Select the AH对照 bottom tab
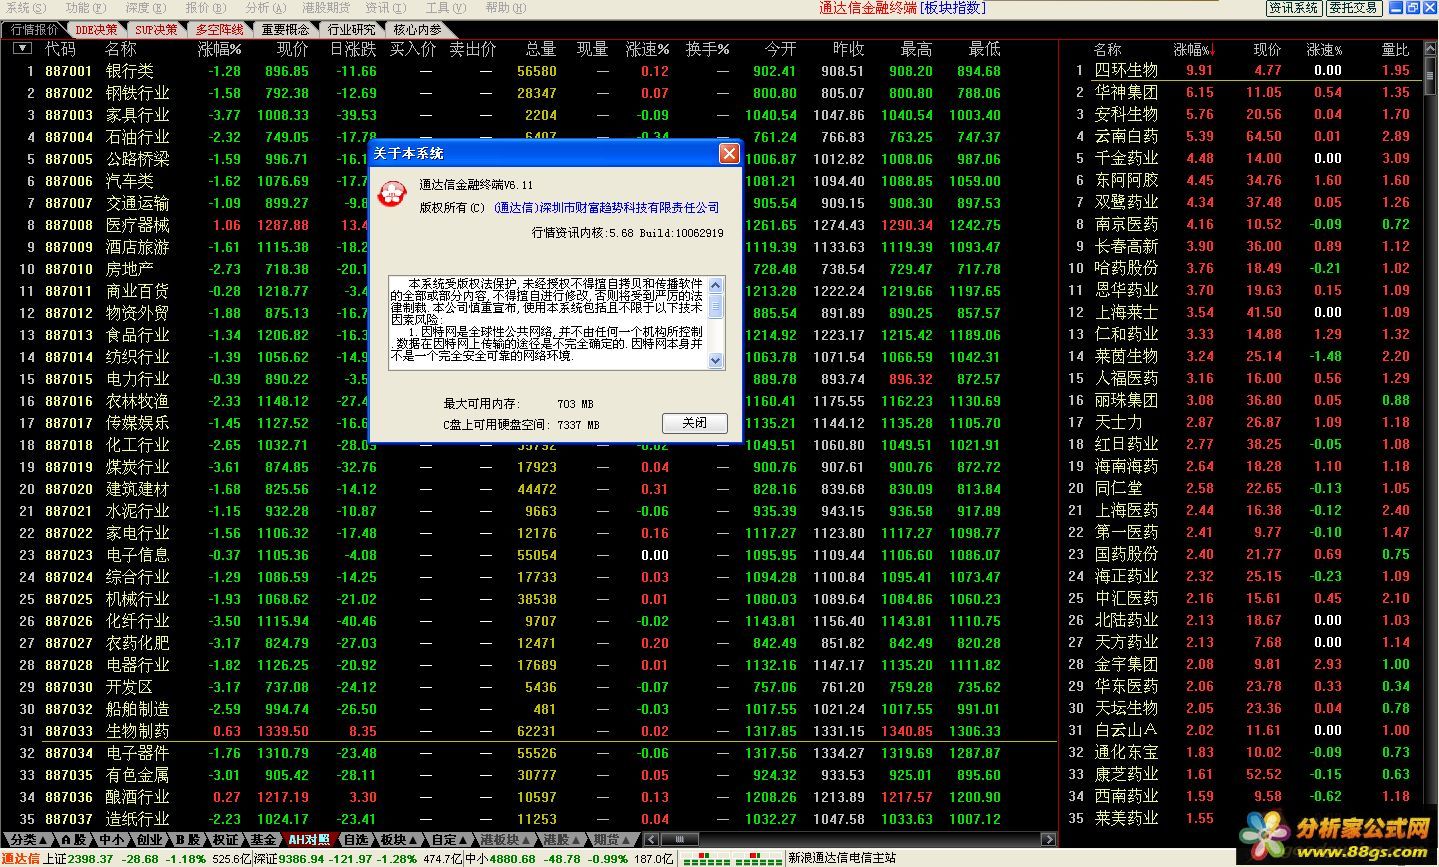The width and height of the screenshot is (1439, 867). pos(310,840)
